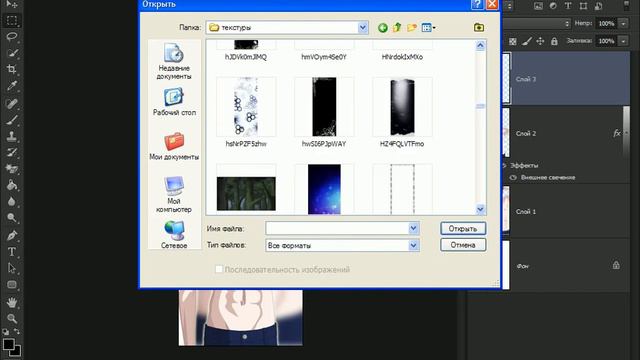Click the background color swatch
Viewport: 640px width, 360px height.
17,352
